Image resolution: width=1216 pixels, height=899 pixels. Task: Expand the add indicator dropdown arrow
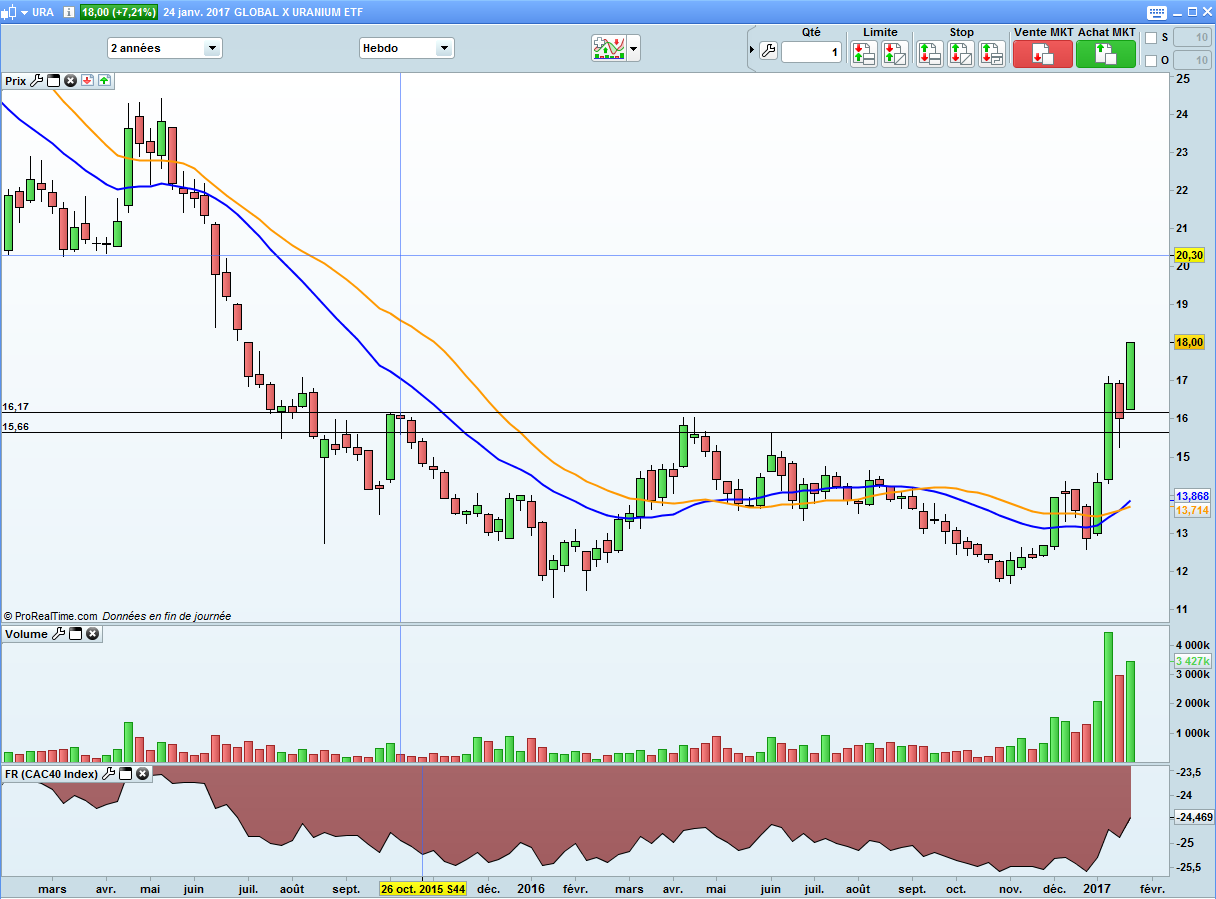[633, 48]
